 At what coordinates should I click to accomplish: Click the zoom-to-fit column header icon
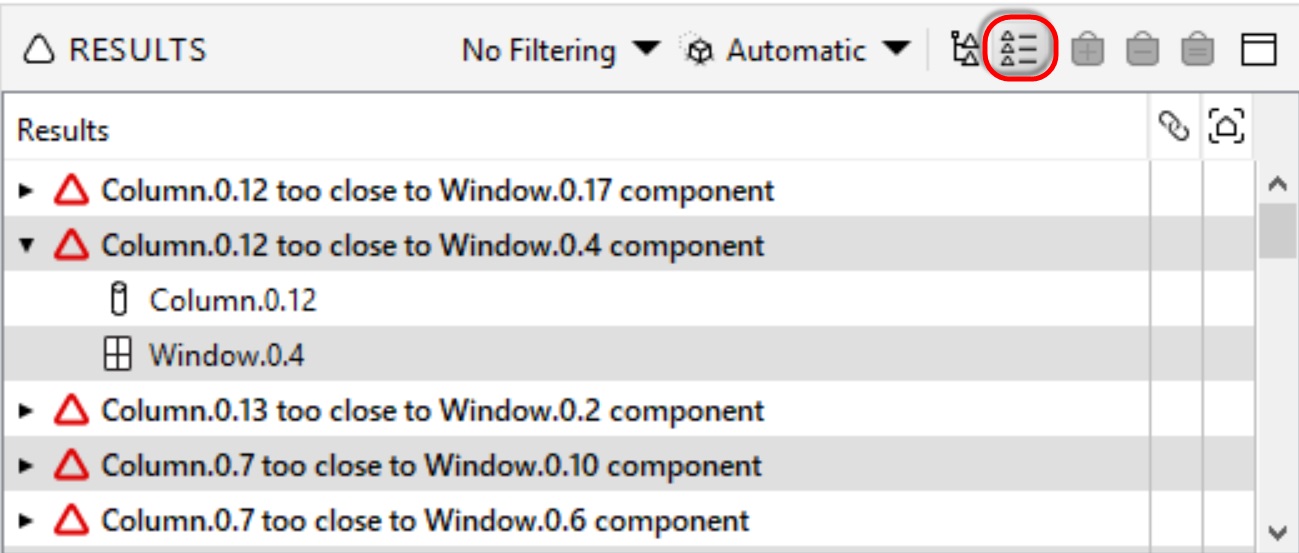pos(1226,126)
